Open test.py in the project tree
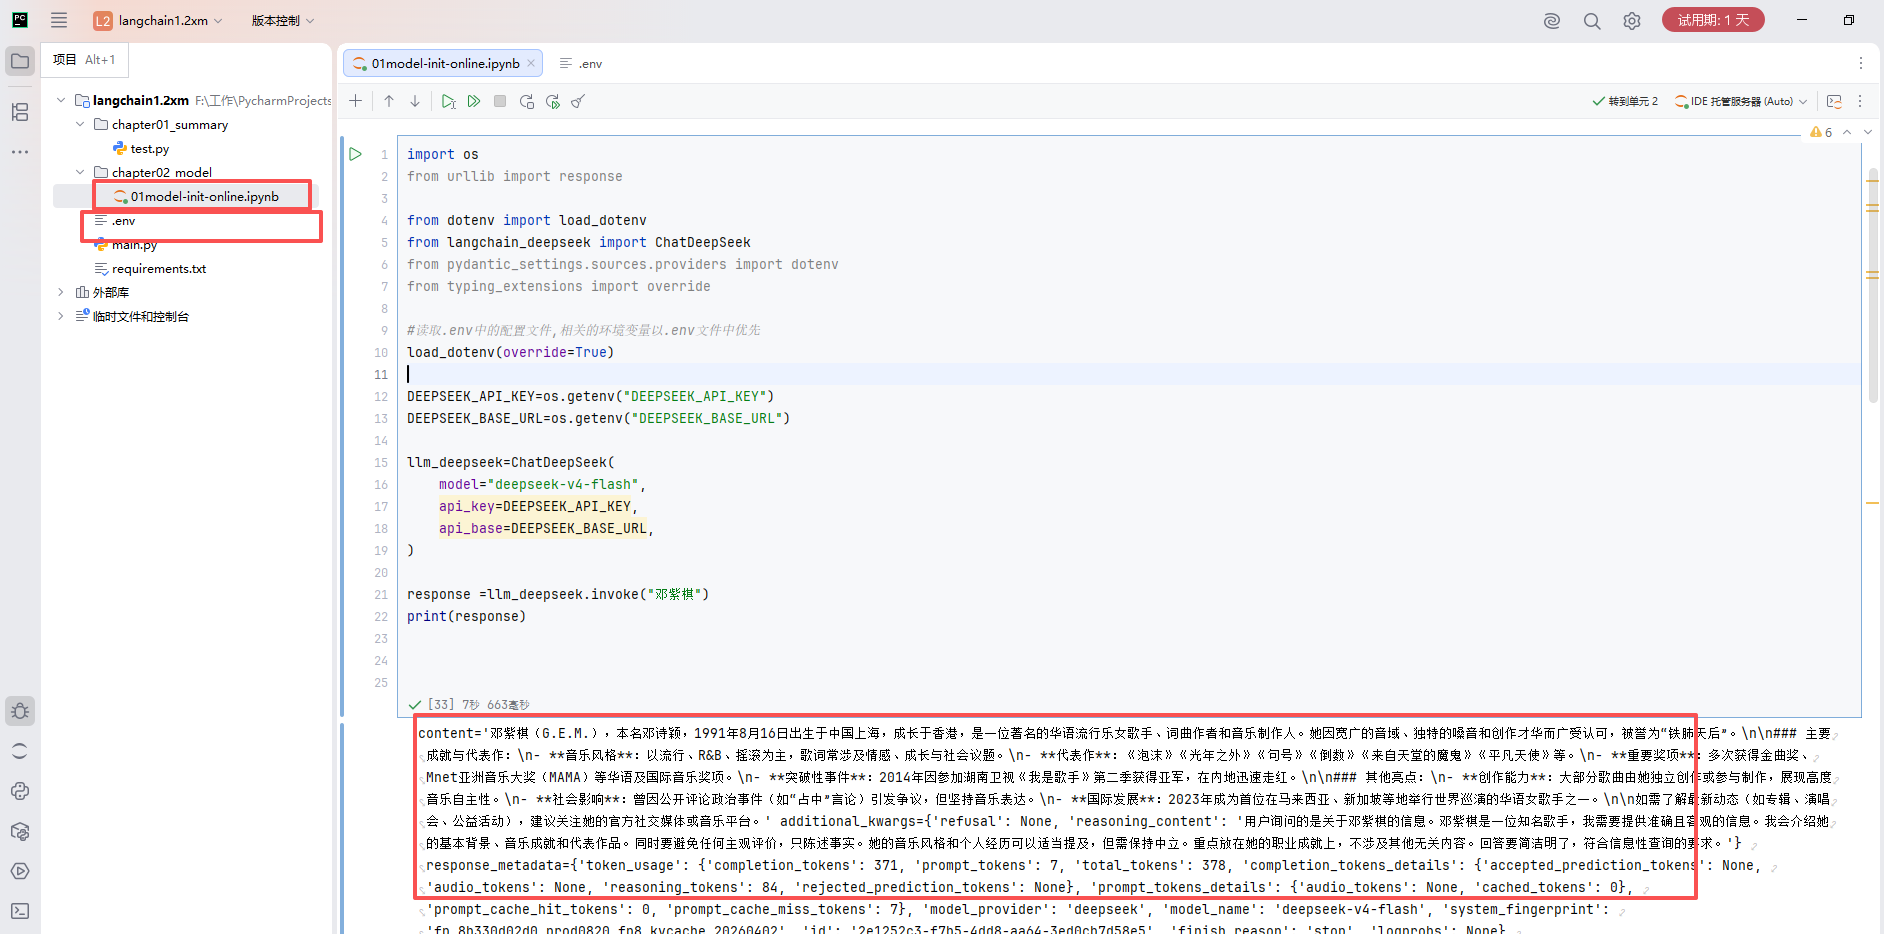Viewport: 1884px width, 934px height. 149,148
